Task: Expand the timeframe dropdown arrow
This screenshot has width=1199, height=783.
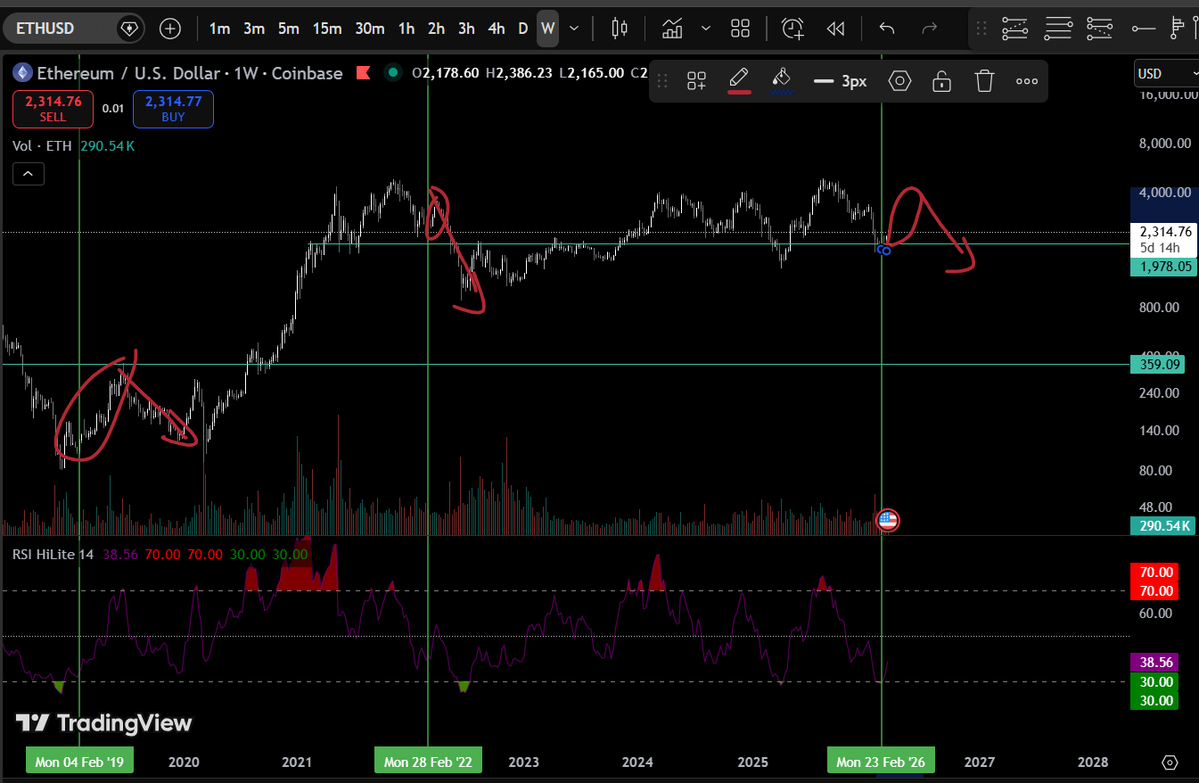Action: click(574, 28)
